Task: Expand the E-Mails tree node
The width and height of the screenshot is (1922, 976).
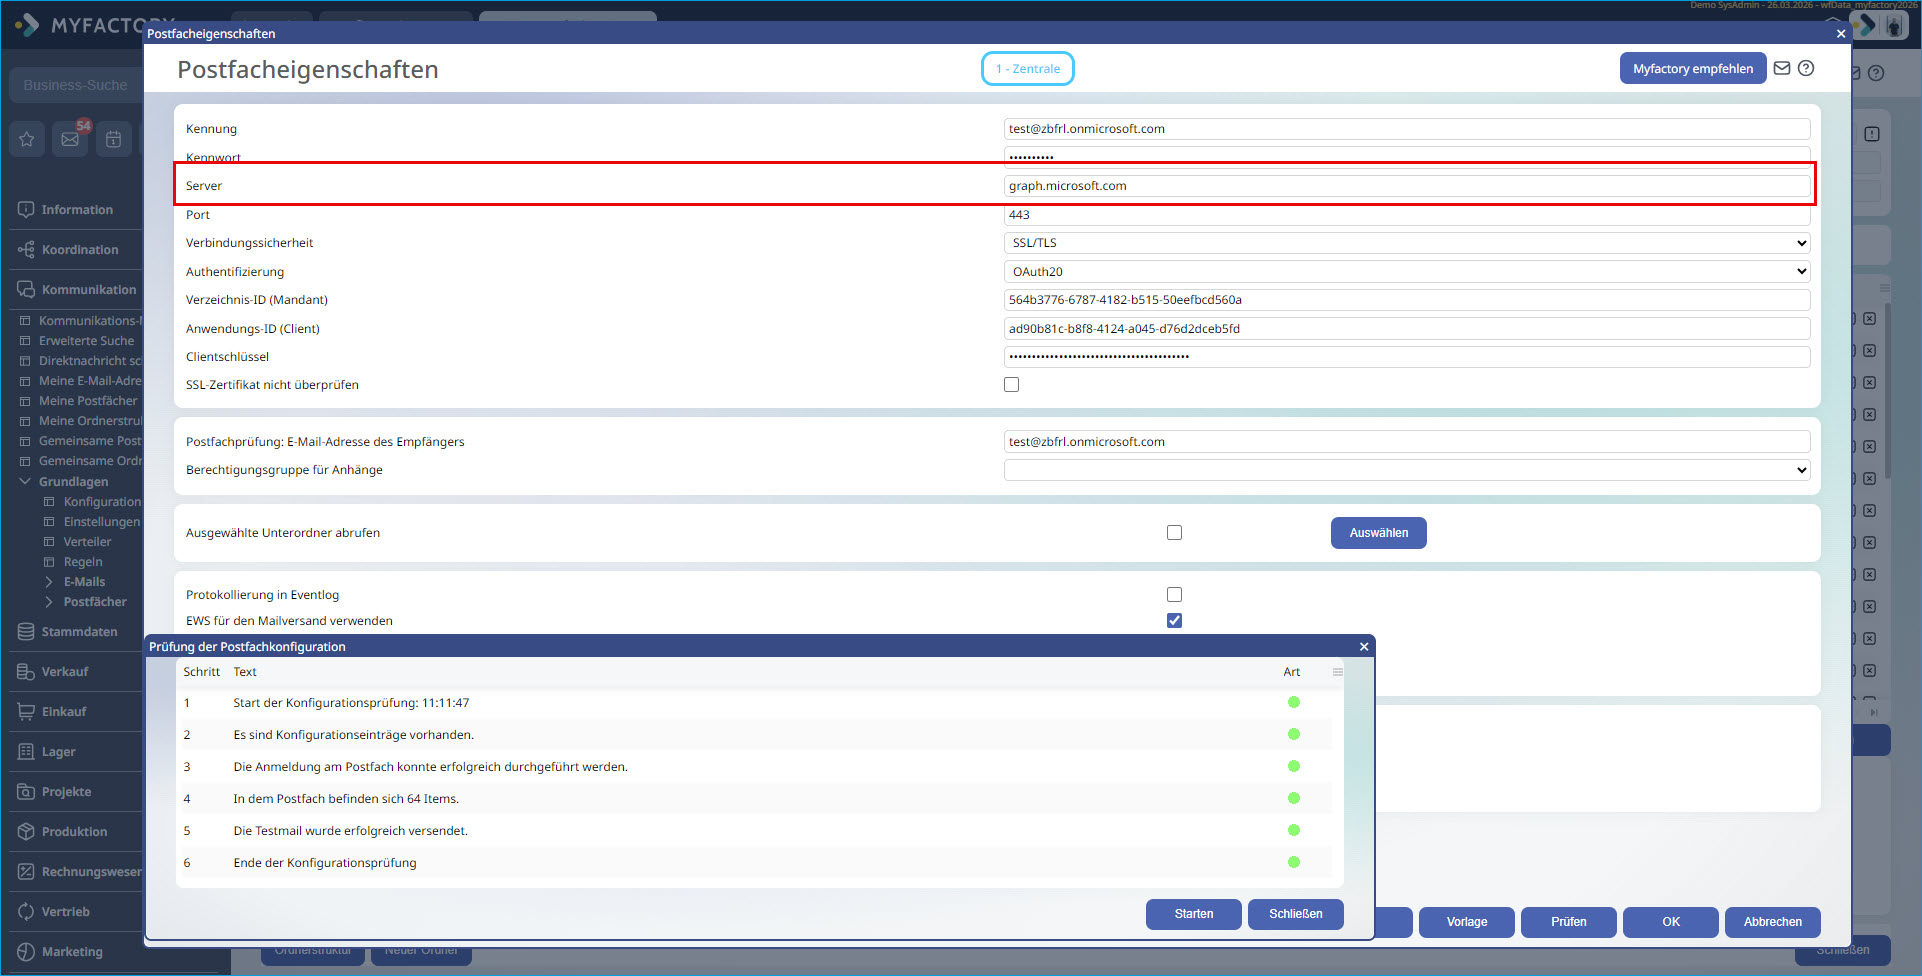Action: 49,582
